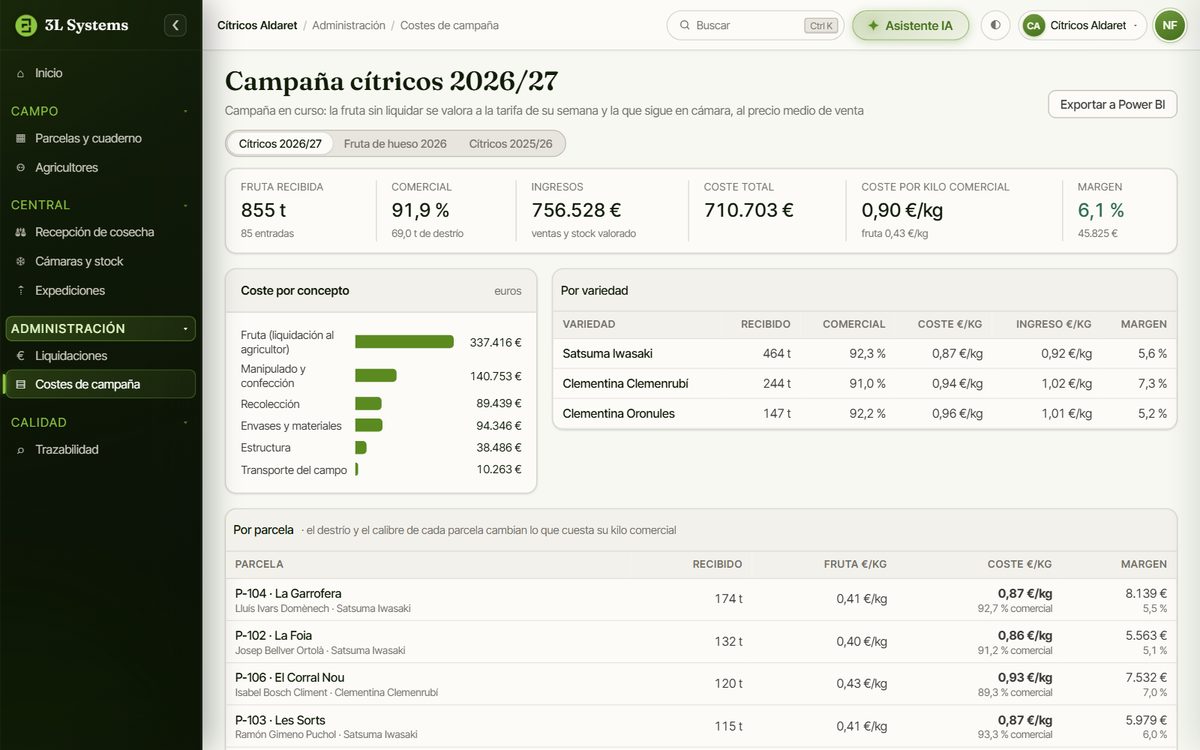Open Cámaras y stock snowflake icon
This screenshot has height=750, width=1200.
point(21,261)
